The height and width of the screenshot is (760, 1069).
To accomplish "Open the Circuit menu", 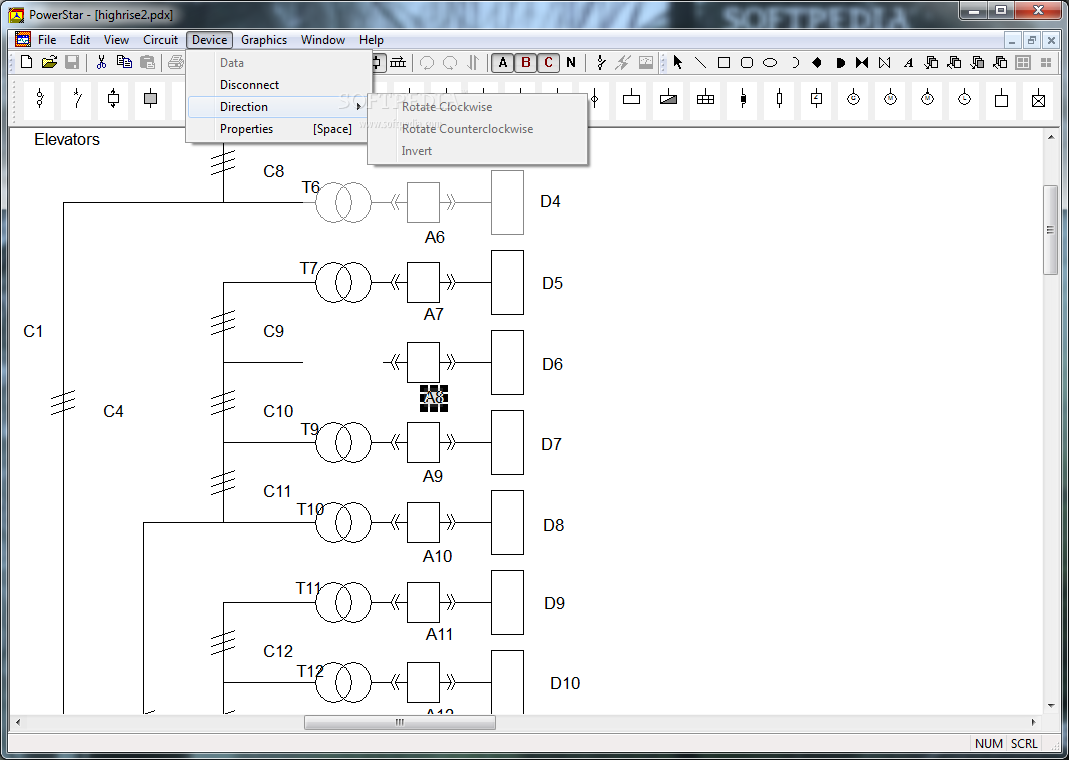I will coord(160,40).
